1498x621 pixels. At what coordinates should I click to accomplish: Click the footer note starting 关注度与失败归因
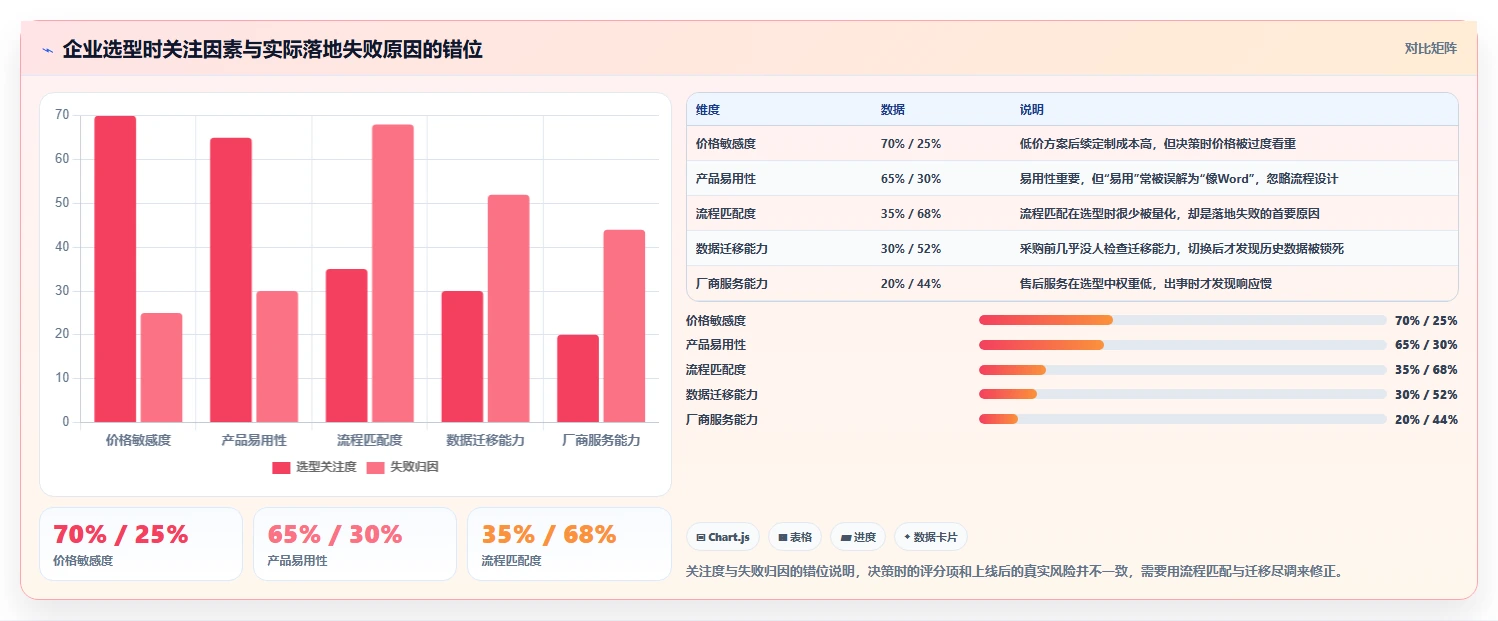pyautogui.click(x=1015, y=572)
